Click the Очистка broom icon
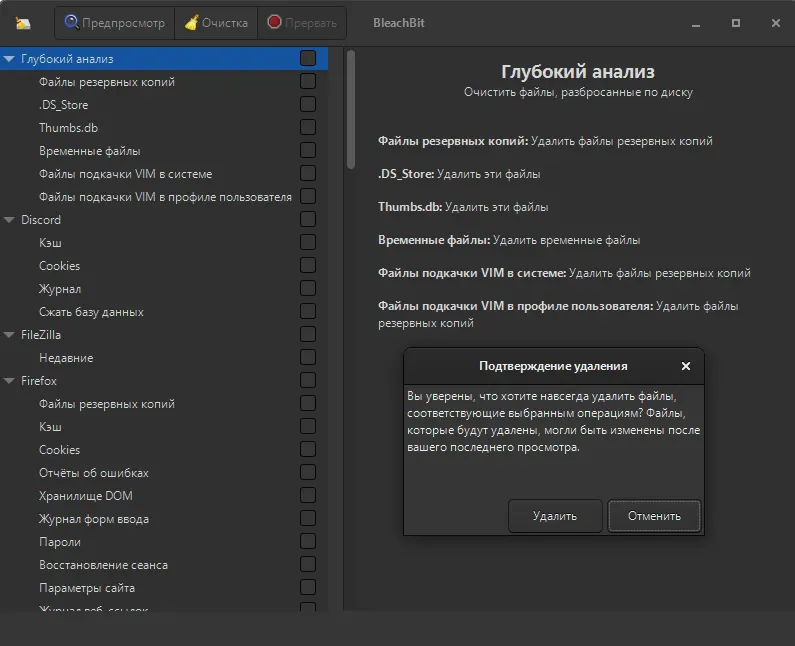 (191, 22)
